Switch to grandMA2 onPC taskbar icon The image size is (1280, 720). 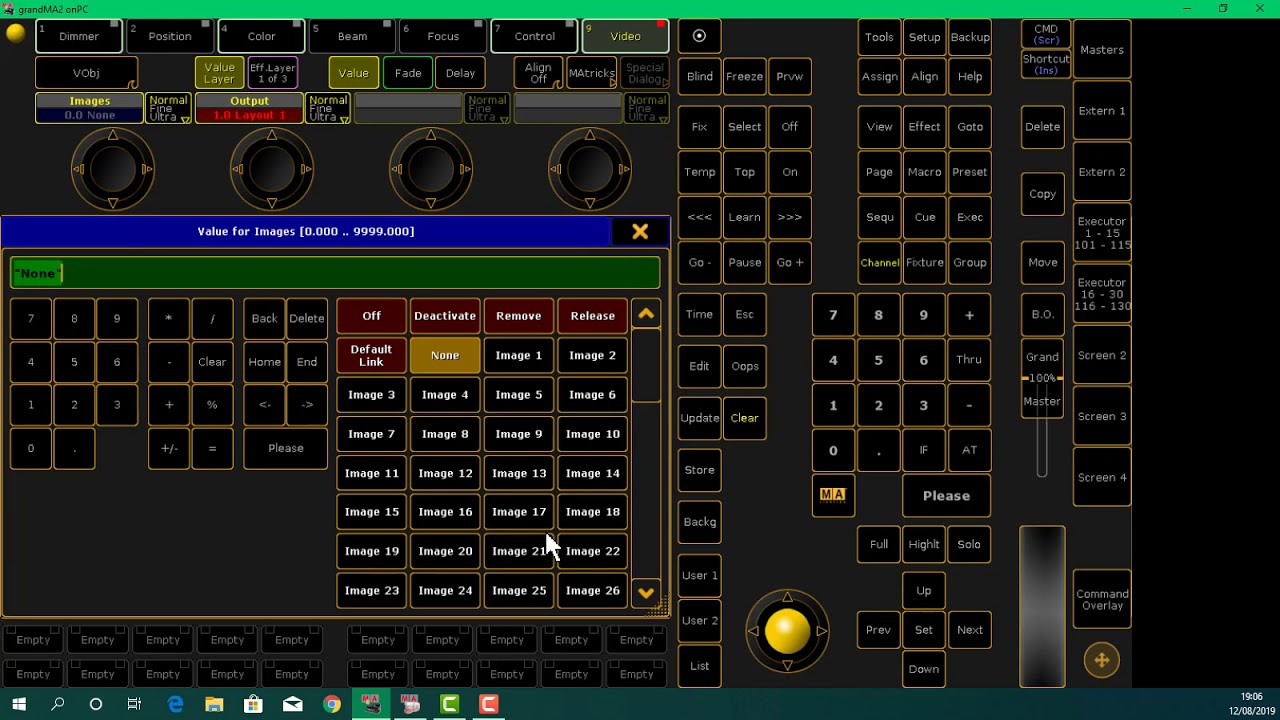[x=371, y=704]
